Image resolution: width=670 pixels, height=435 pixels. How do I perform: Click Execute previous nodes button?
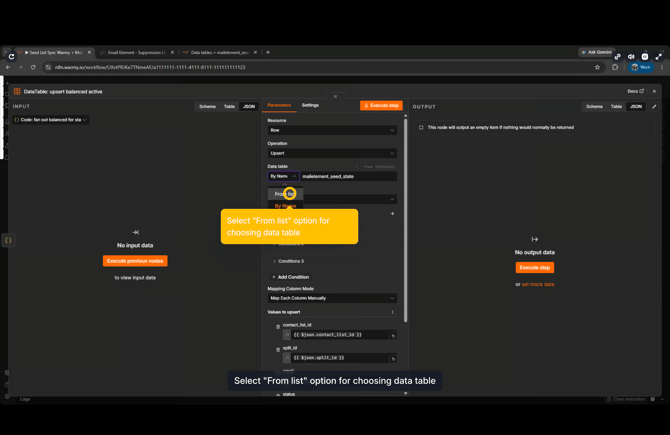coord(135,261)
